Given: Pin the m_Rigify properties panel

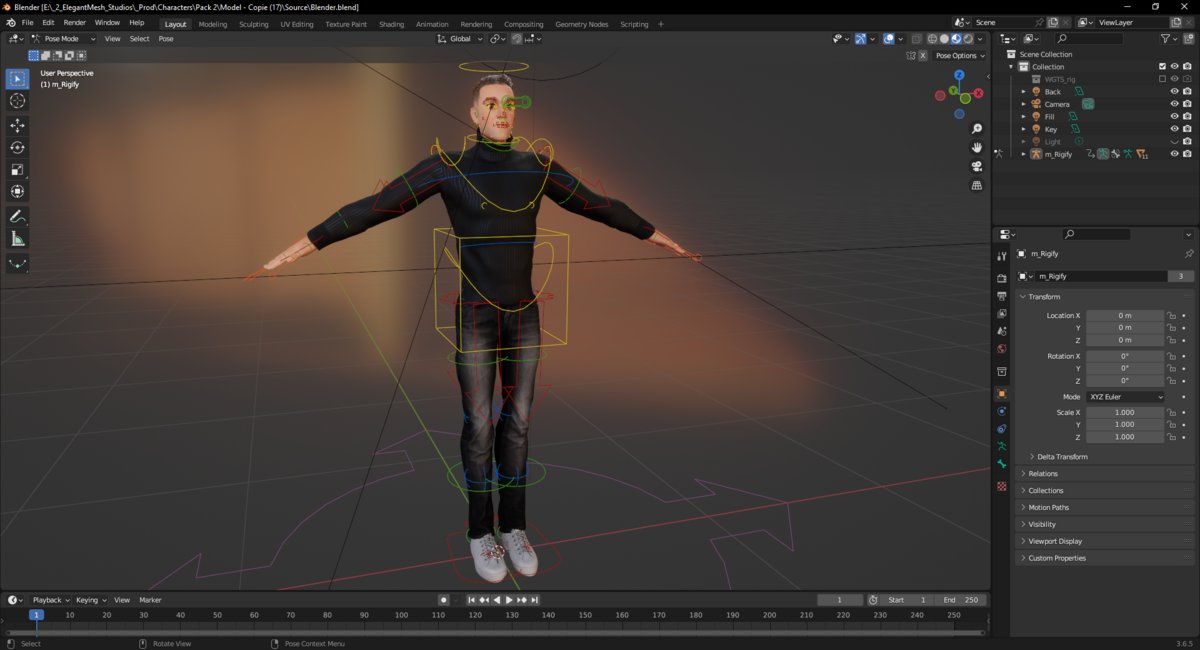Looking at the screenshot, I should pos(1188,254).
